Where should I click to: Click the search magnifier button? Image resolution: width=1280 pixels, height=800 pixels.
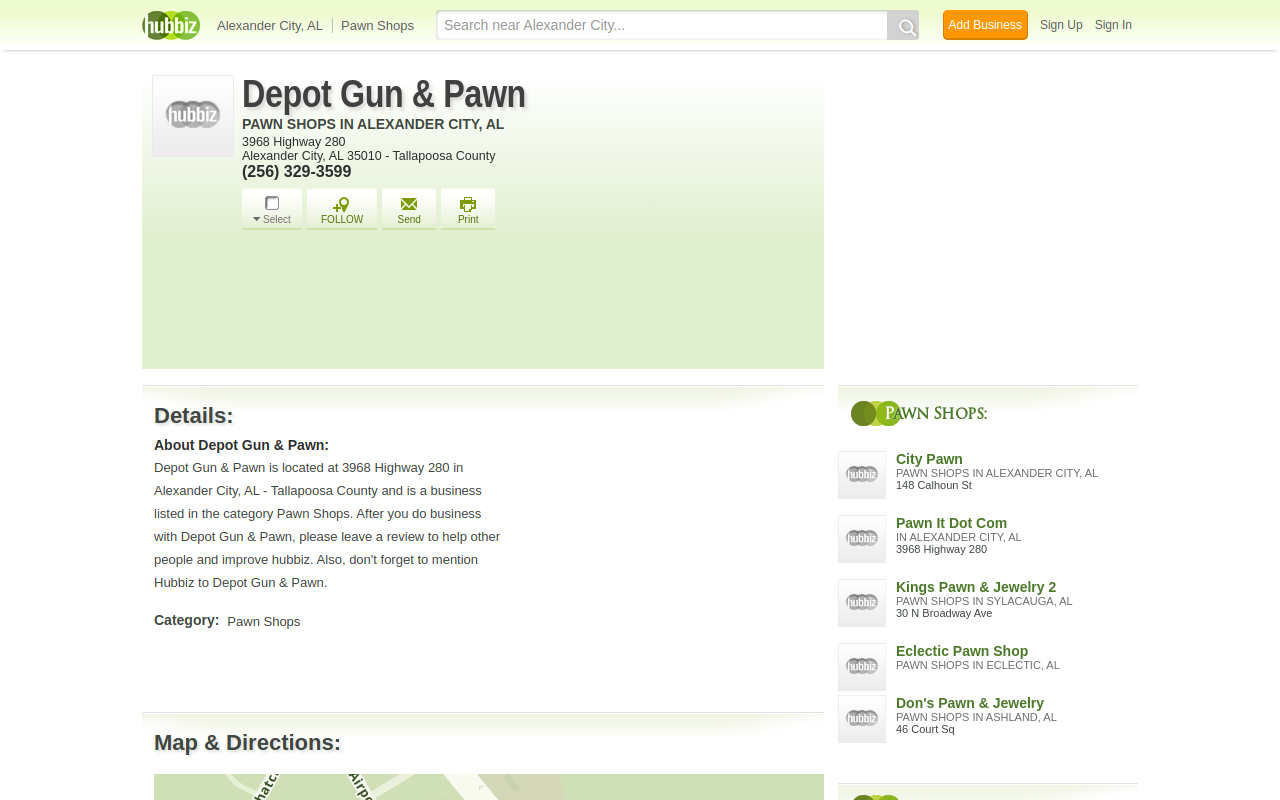pyautogui.click(x=904, y=26)
